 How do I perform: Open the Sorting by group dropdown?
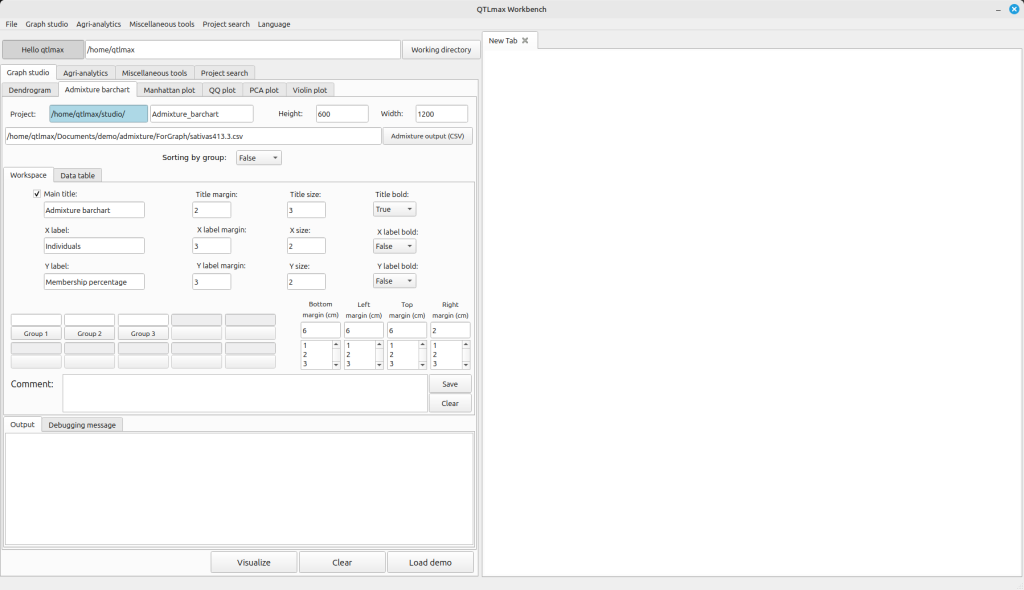coord(259,158)
